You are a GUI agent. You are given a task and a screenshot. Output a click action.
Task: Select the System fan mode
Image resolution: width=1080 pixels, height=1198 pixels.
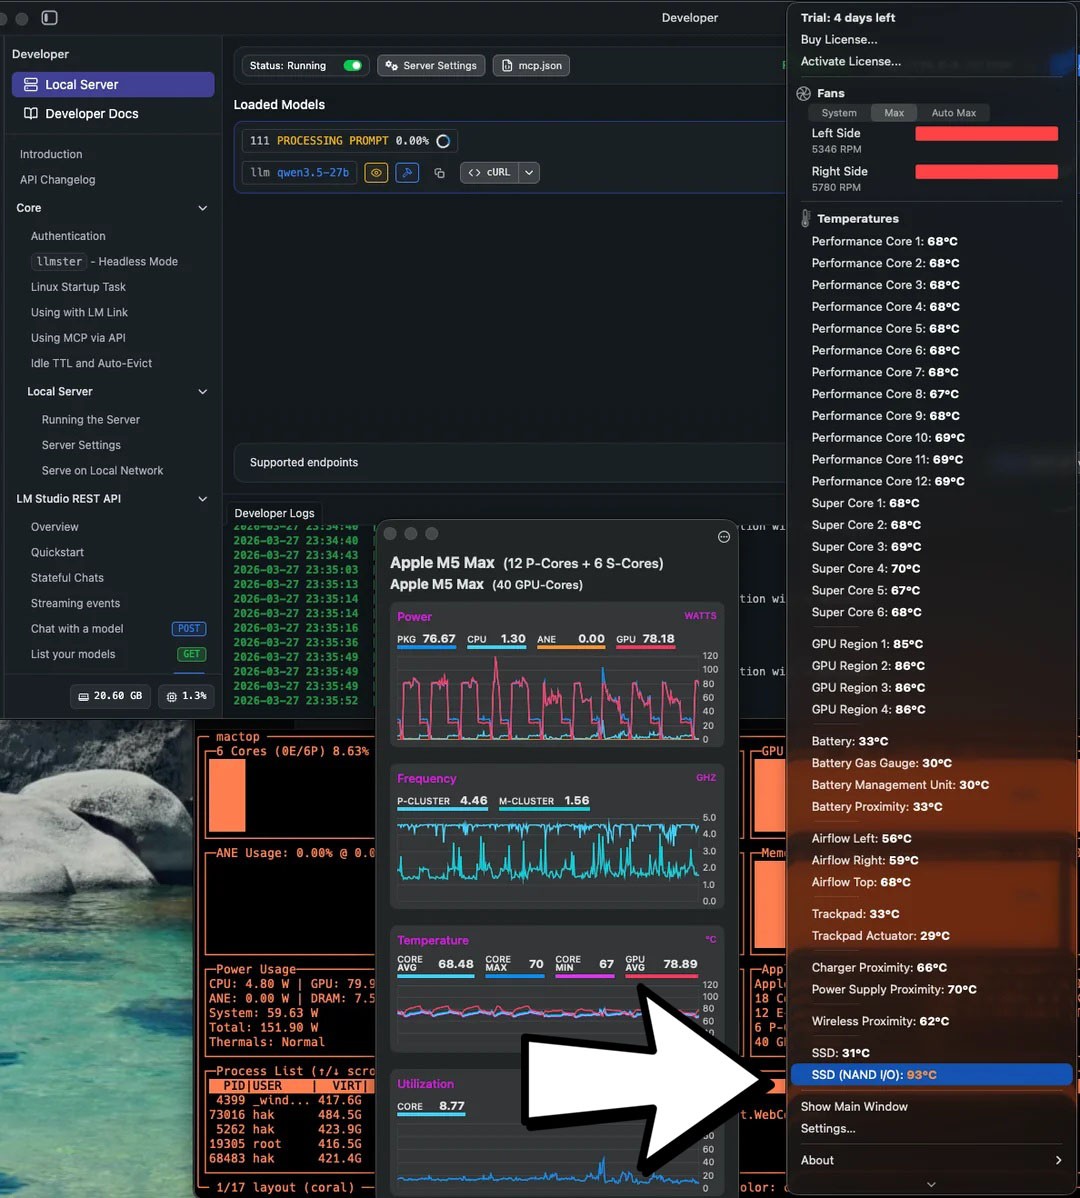click(x=839, y=113)
